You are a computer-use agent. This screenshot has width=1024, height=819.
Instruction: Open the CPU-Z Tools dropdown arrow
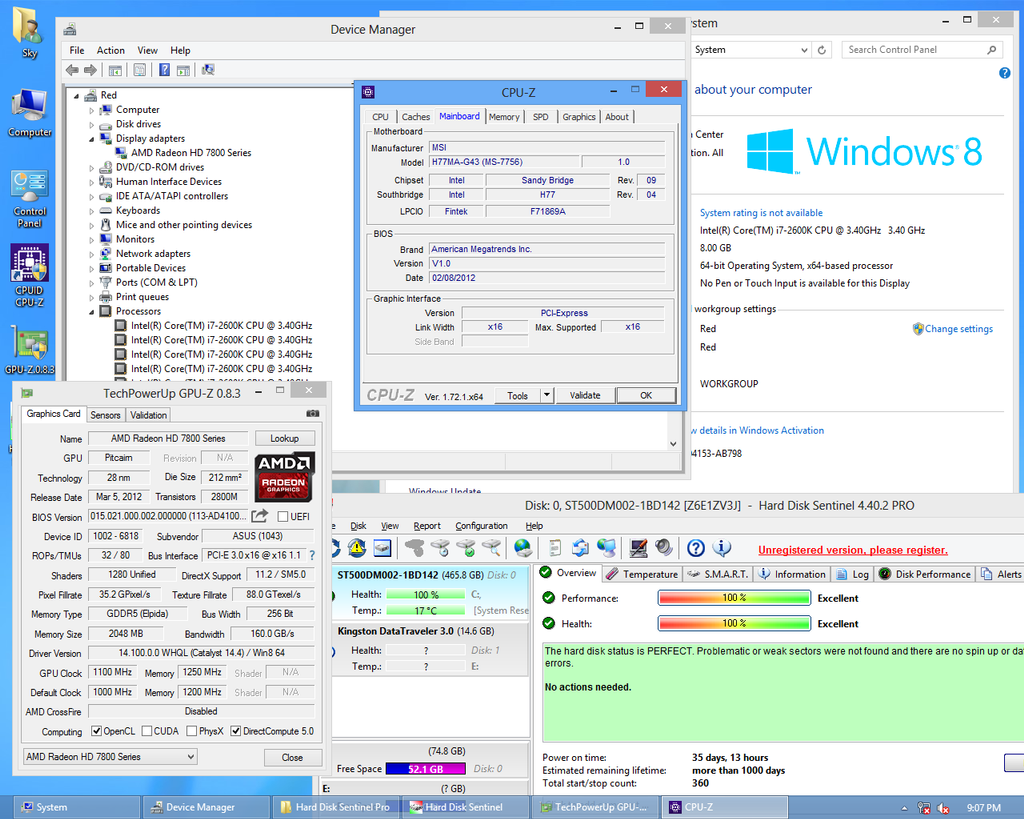(x=546, y=395)
